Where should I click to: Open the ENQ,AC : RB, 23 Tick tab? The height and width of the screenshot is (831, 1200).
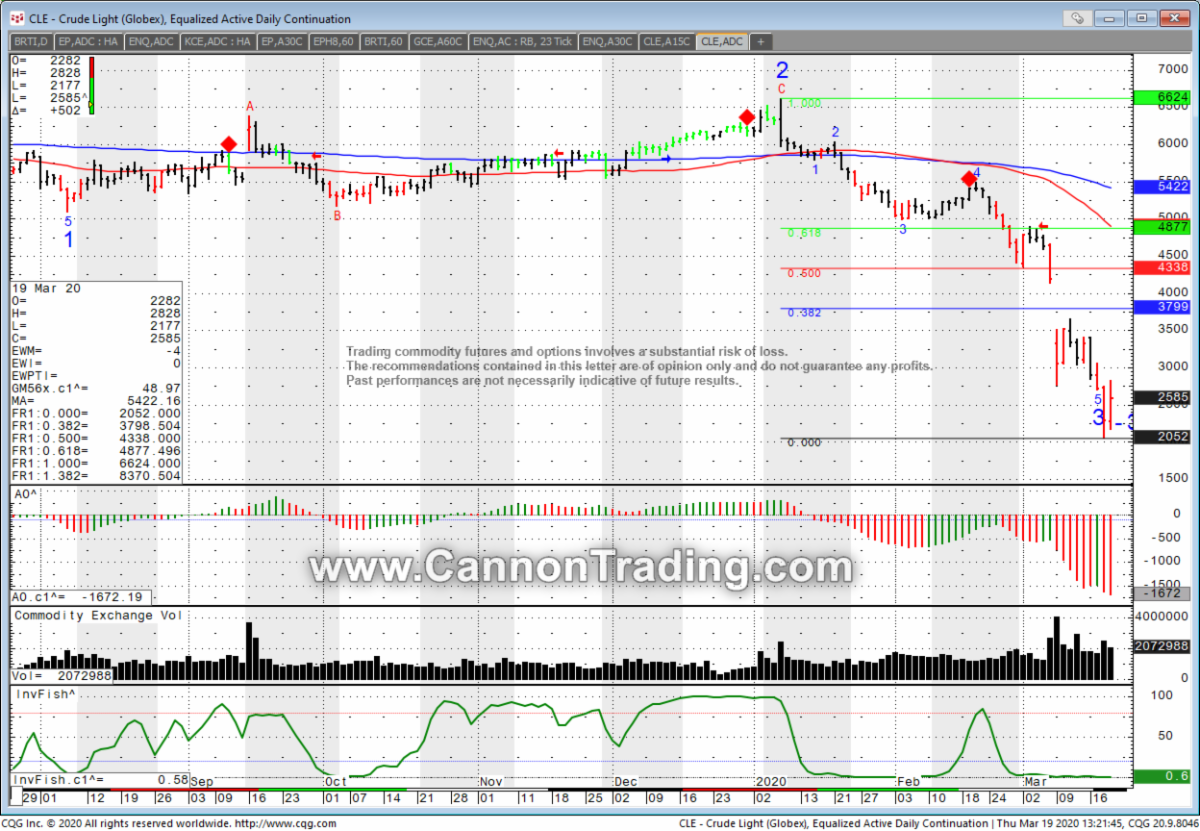522,41
